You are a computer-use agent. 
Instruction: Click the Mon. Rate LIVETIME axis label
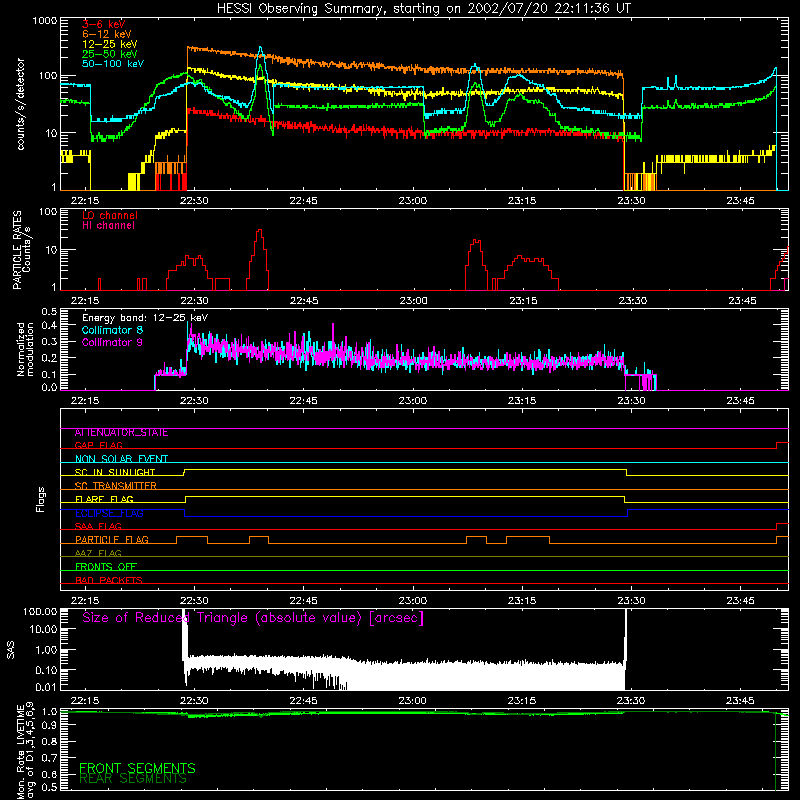pyautogui.click(x=24, y=750)
